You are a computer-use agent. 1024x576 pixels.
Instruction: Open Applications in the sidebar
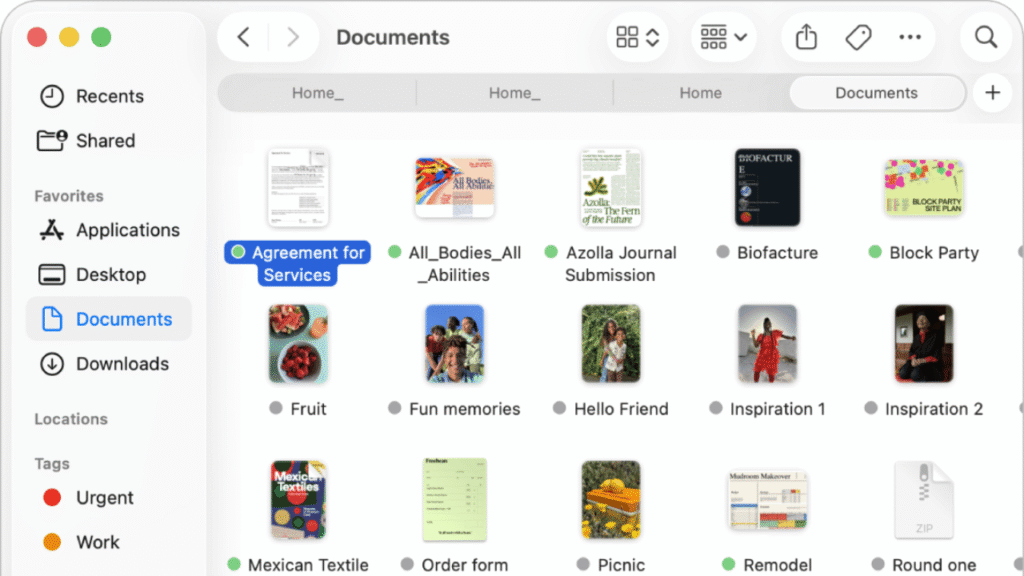click(x=109, y=230)
